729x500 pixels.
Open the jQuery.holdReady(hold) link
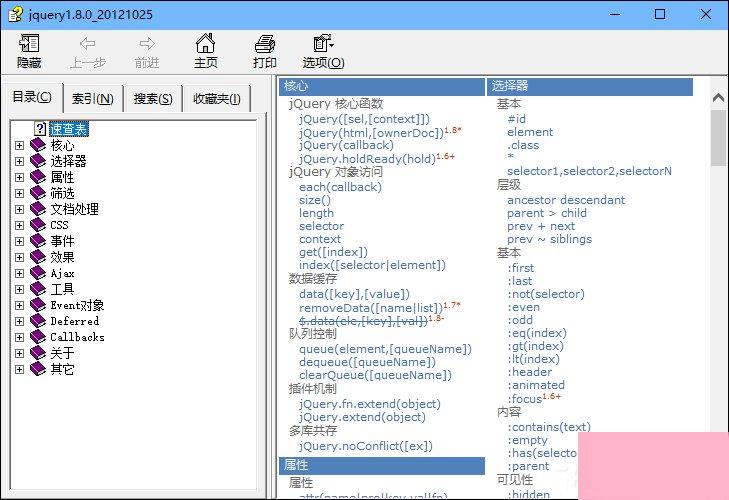coord(367,159)
